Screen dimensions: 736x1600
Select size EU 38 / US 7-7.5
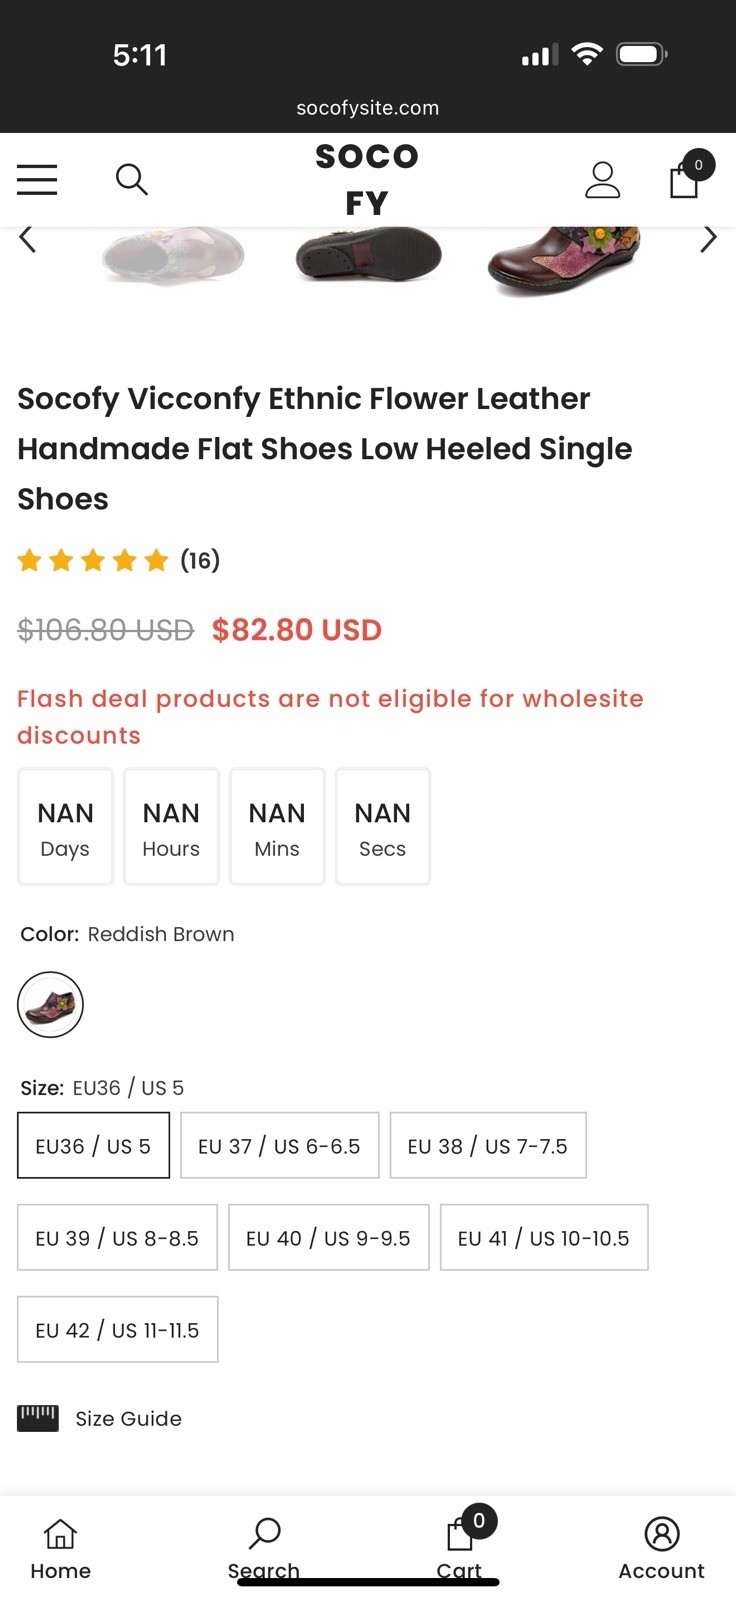[487, 1146]
